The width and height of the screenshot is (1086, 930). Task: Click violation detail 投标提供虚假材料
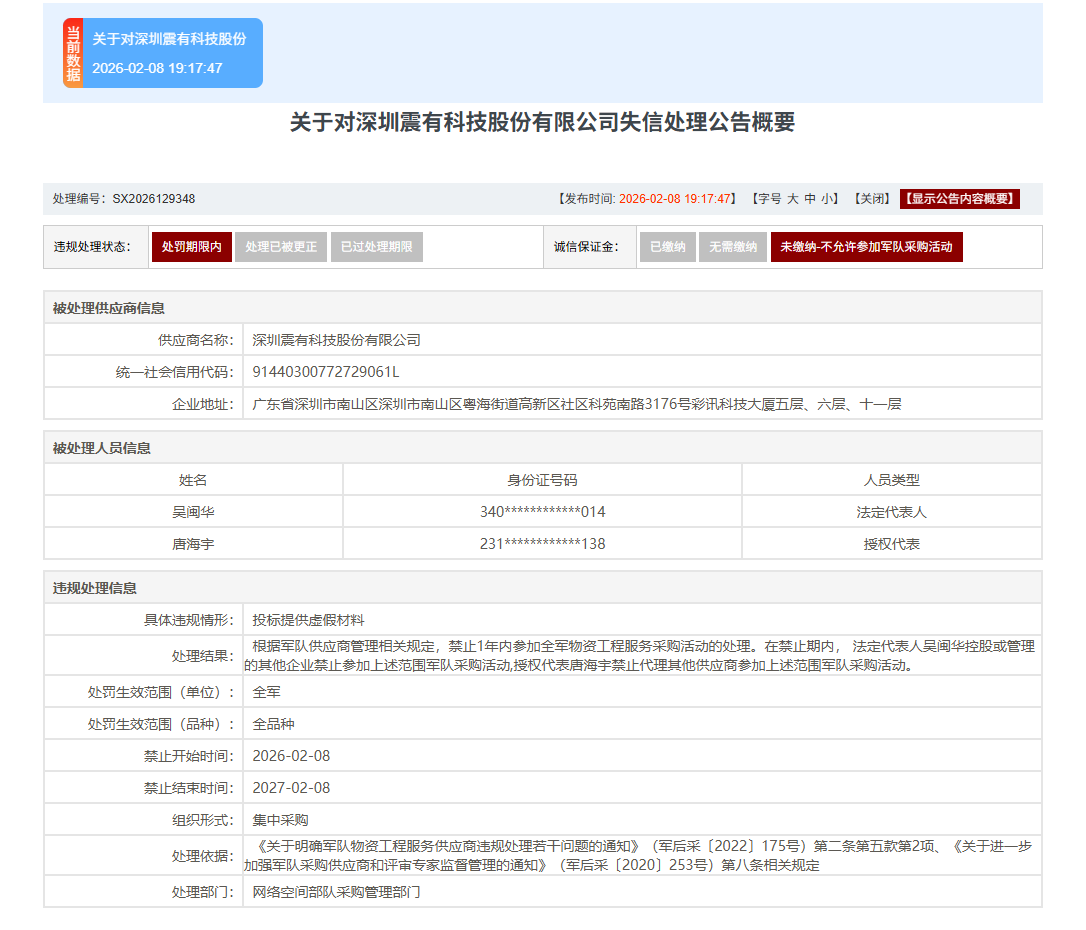(x=308, y=620)
